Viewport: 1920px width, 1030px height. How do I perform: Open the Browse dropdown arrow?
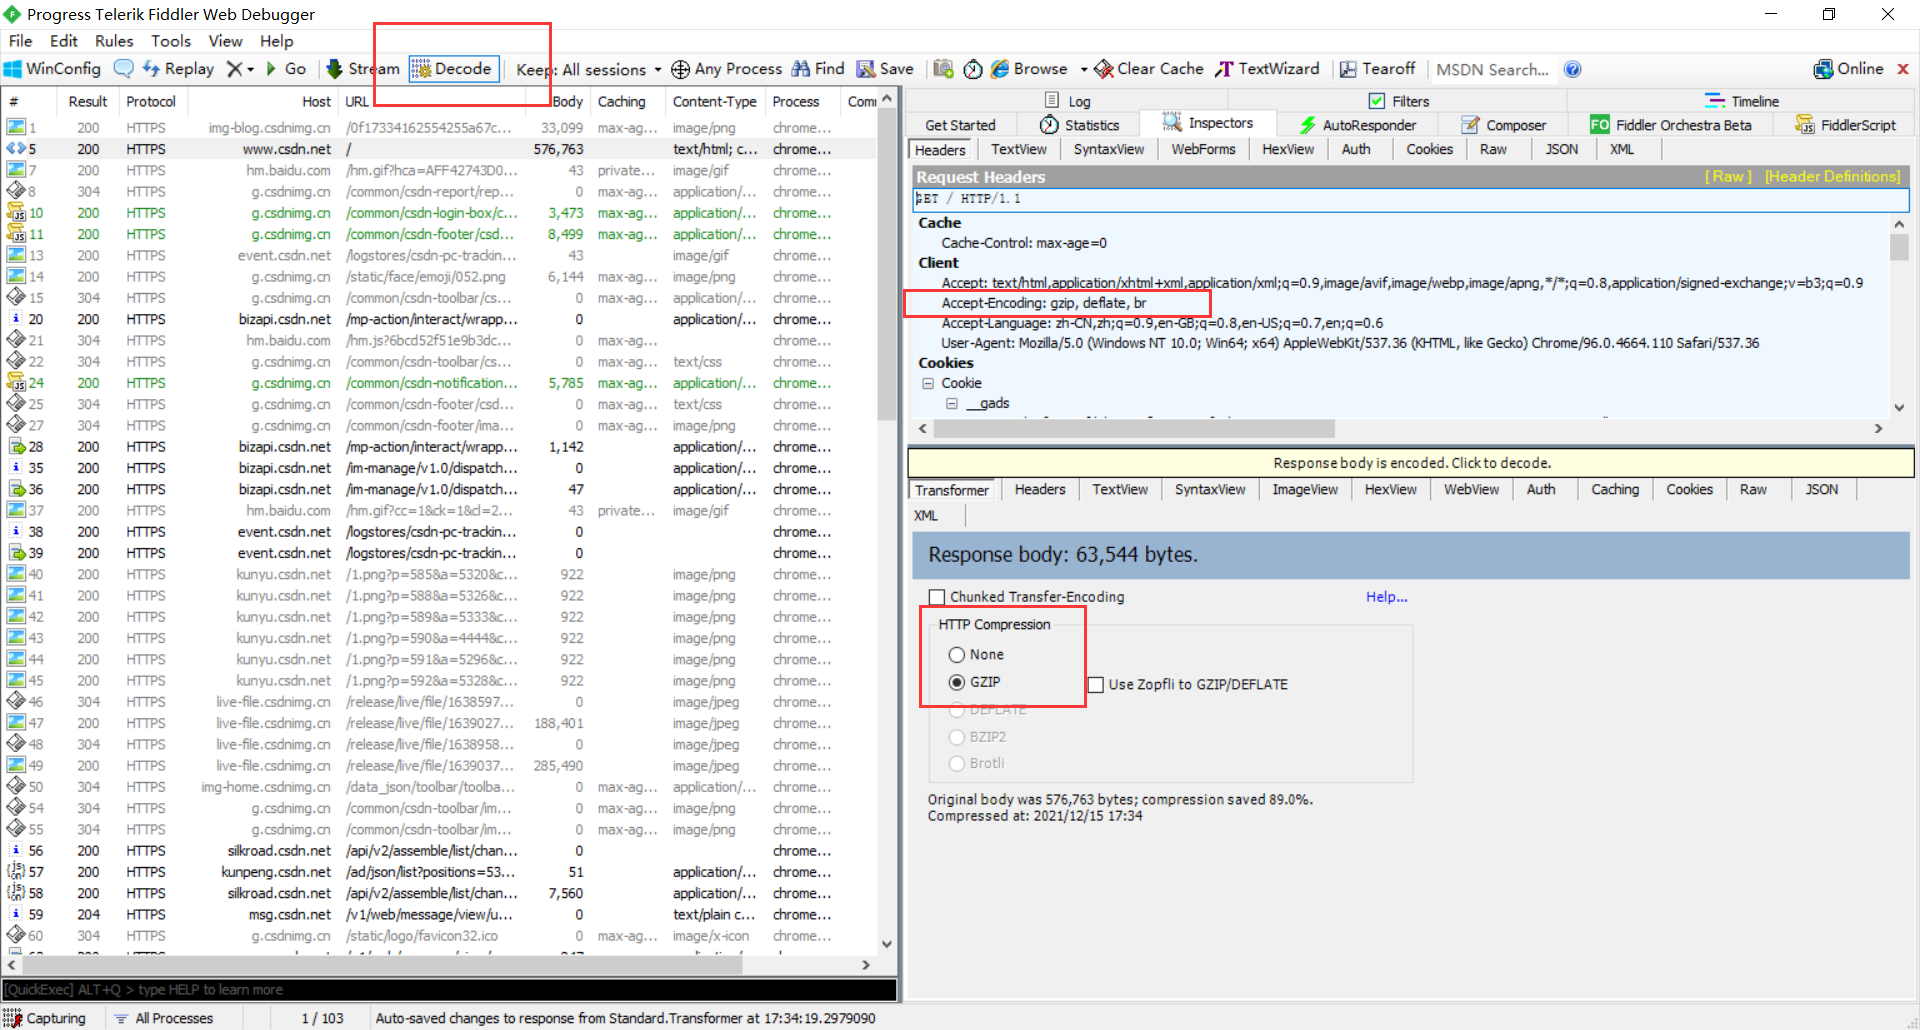coord(1083,69)
